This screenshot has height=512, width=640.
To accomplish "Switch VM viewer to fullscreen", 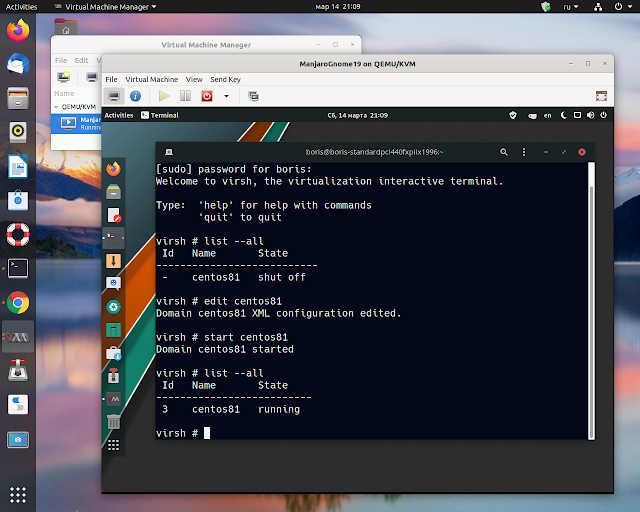I will [601, 96].
